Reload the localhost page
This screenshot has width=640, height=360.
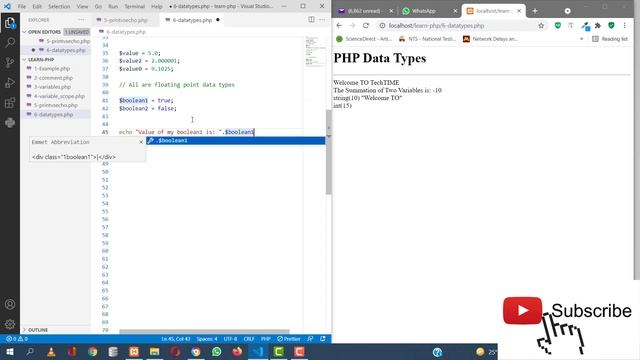pos(366,25)
